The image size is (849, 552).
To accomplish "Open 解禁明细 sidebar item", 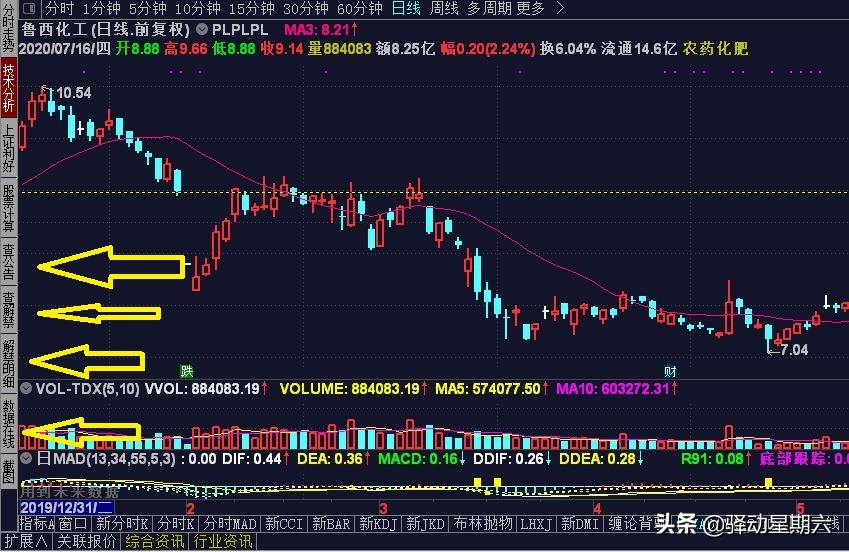I will pyautogui.click(x=8, y=363).
